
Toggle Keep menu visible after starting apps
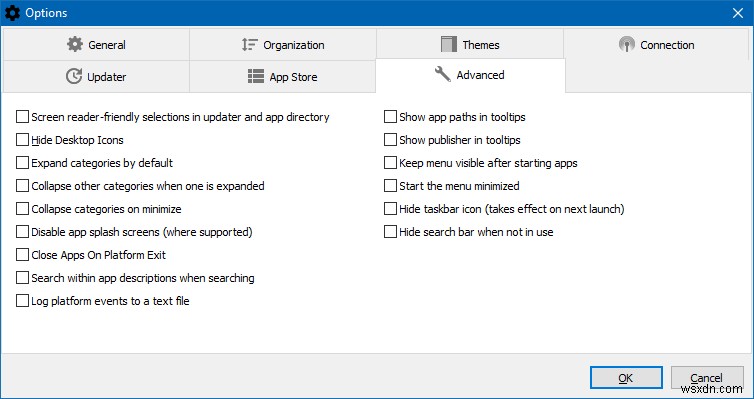pos(390,163)
